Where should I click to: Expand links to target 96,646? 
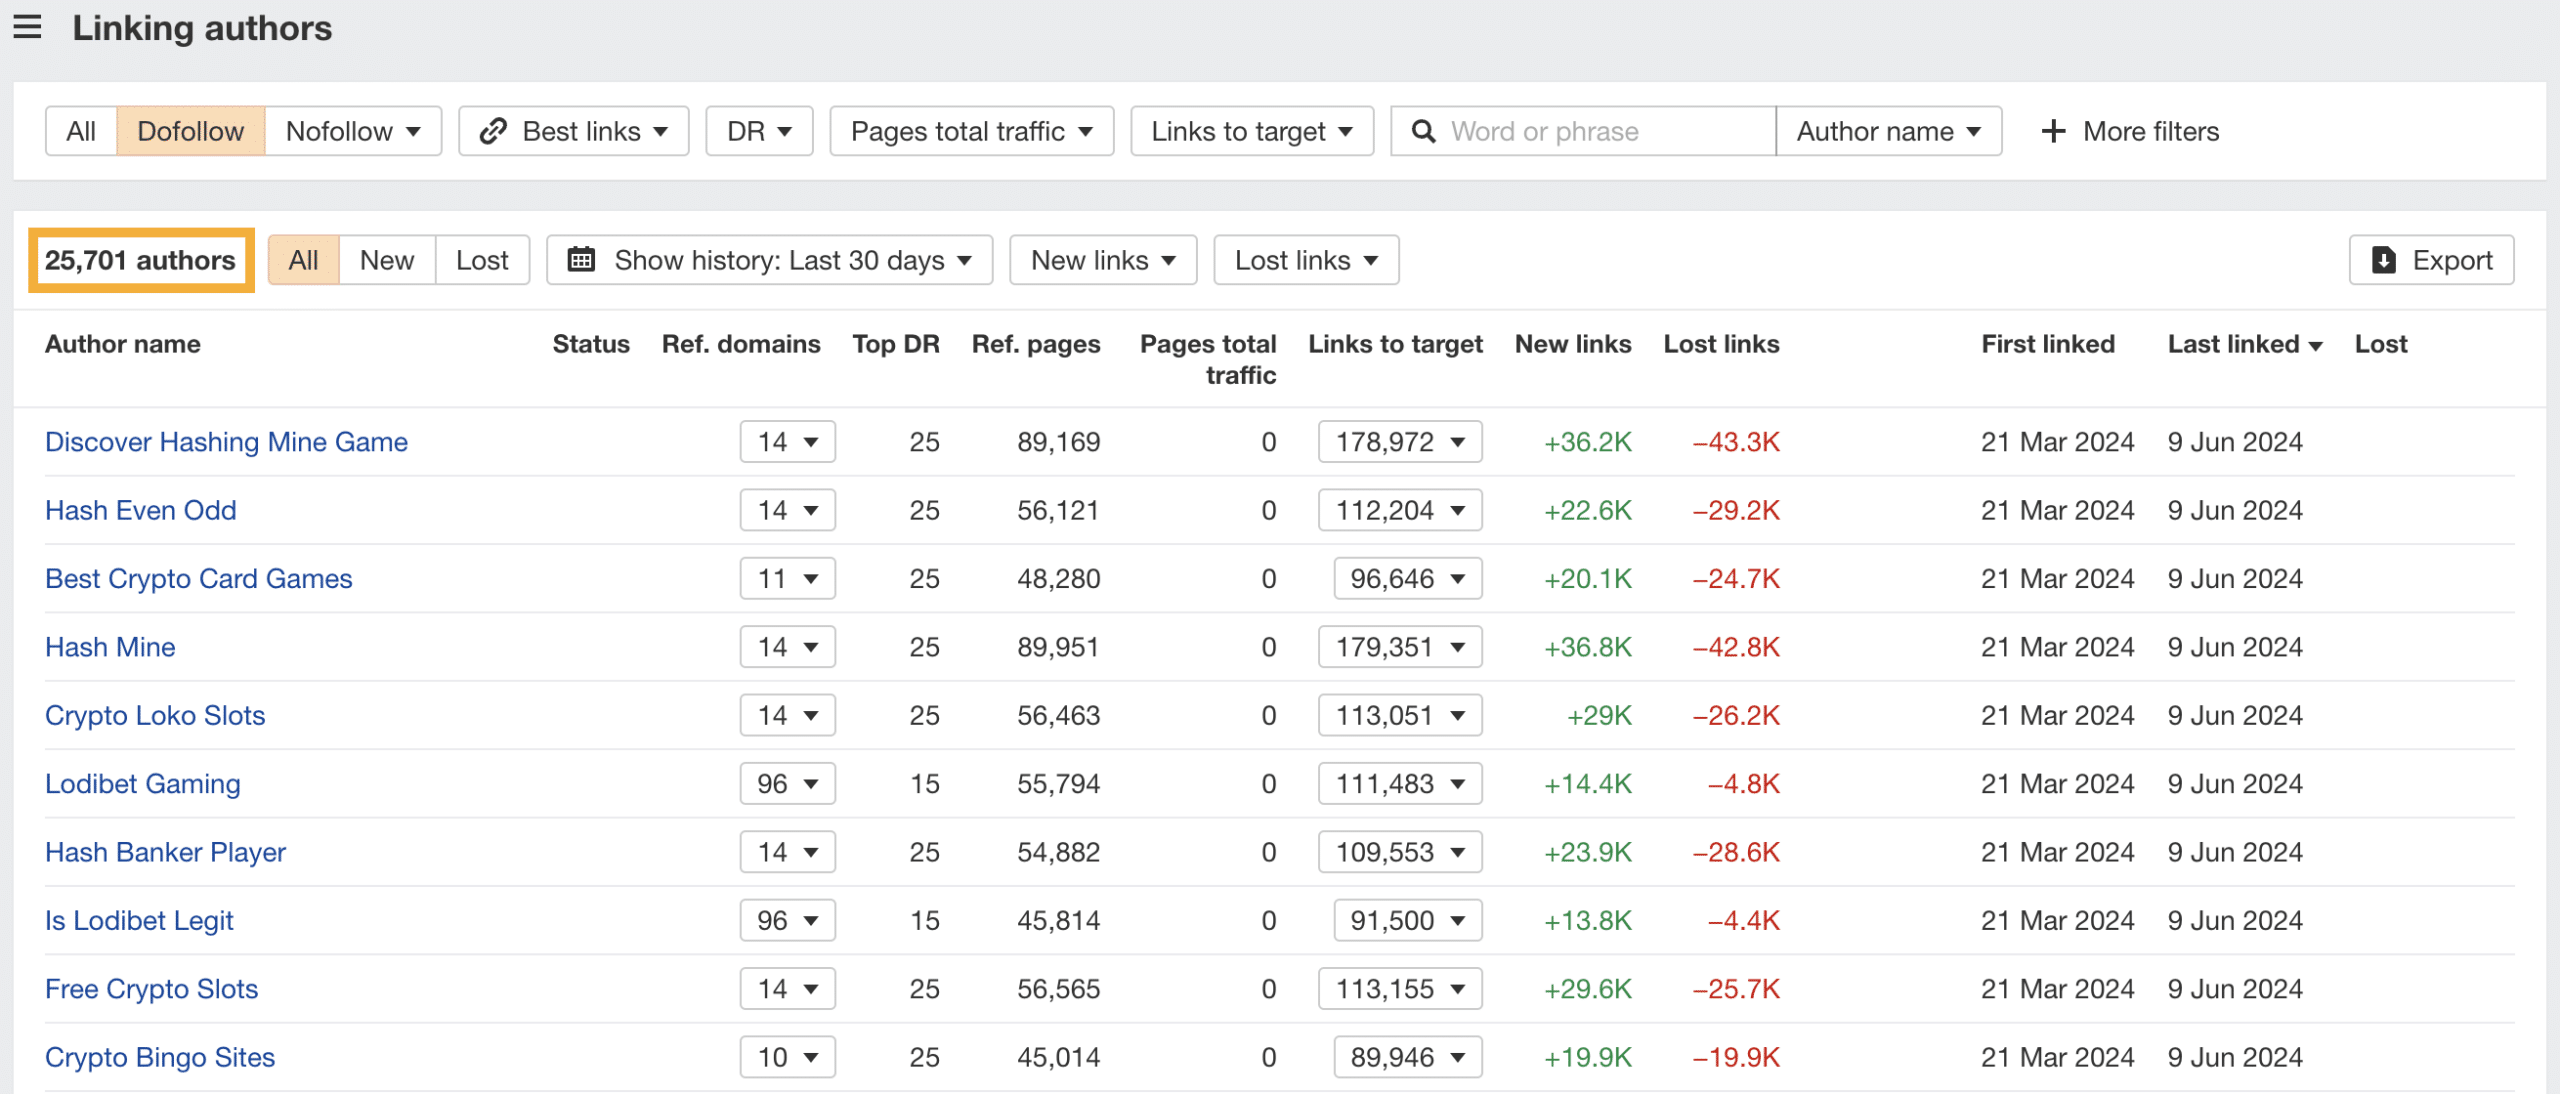pos(1408,579)
